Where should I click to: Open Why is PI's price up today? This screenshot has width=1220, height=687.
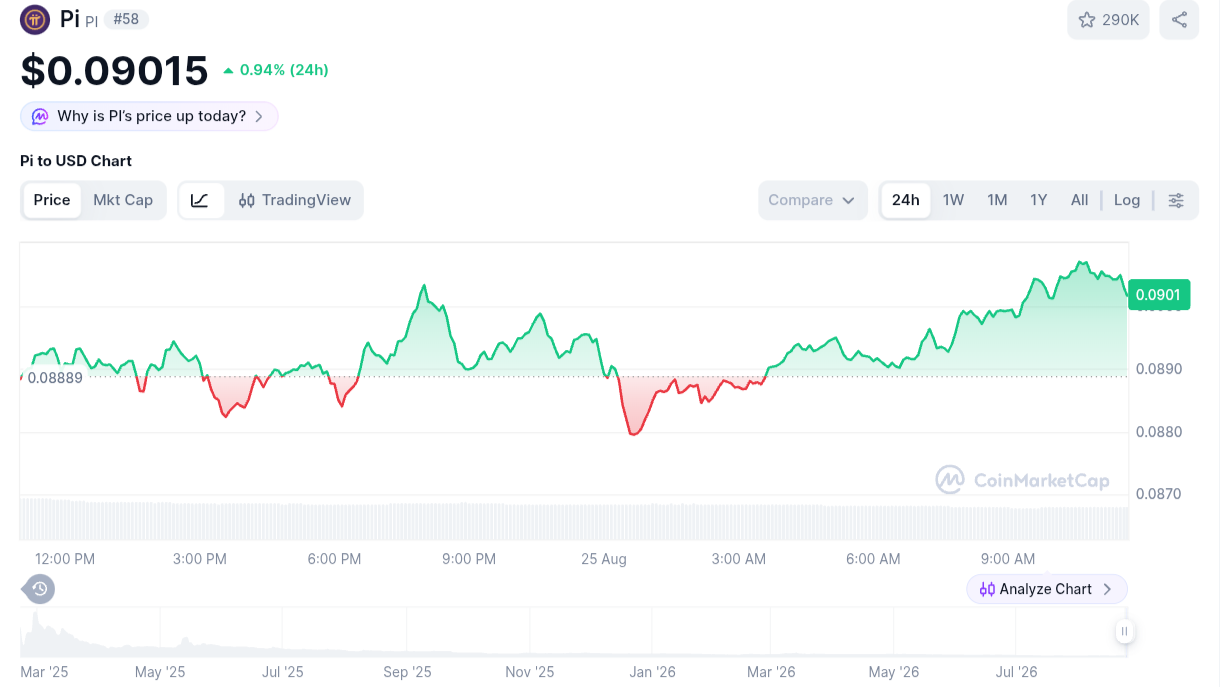(149, 116)
